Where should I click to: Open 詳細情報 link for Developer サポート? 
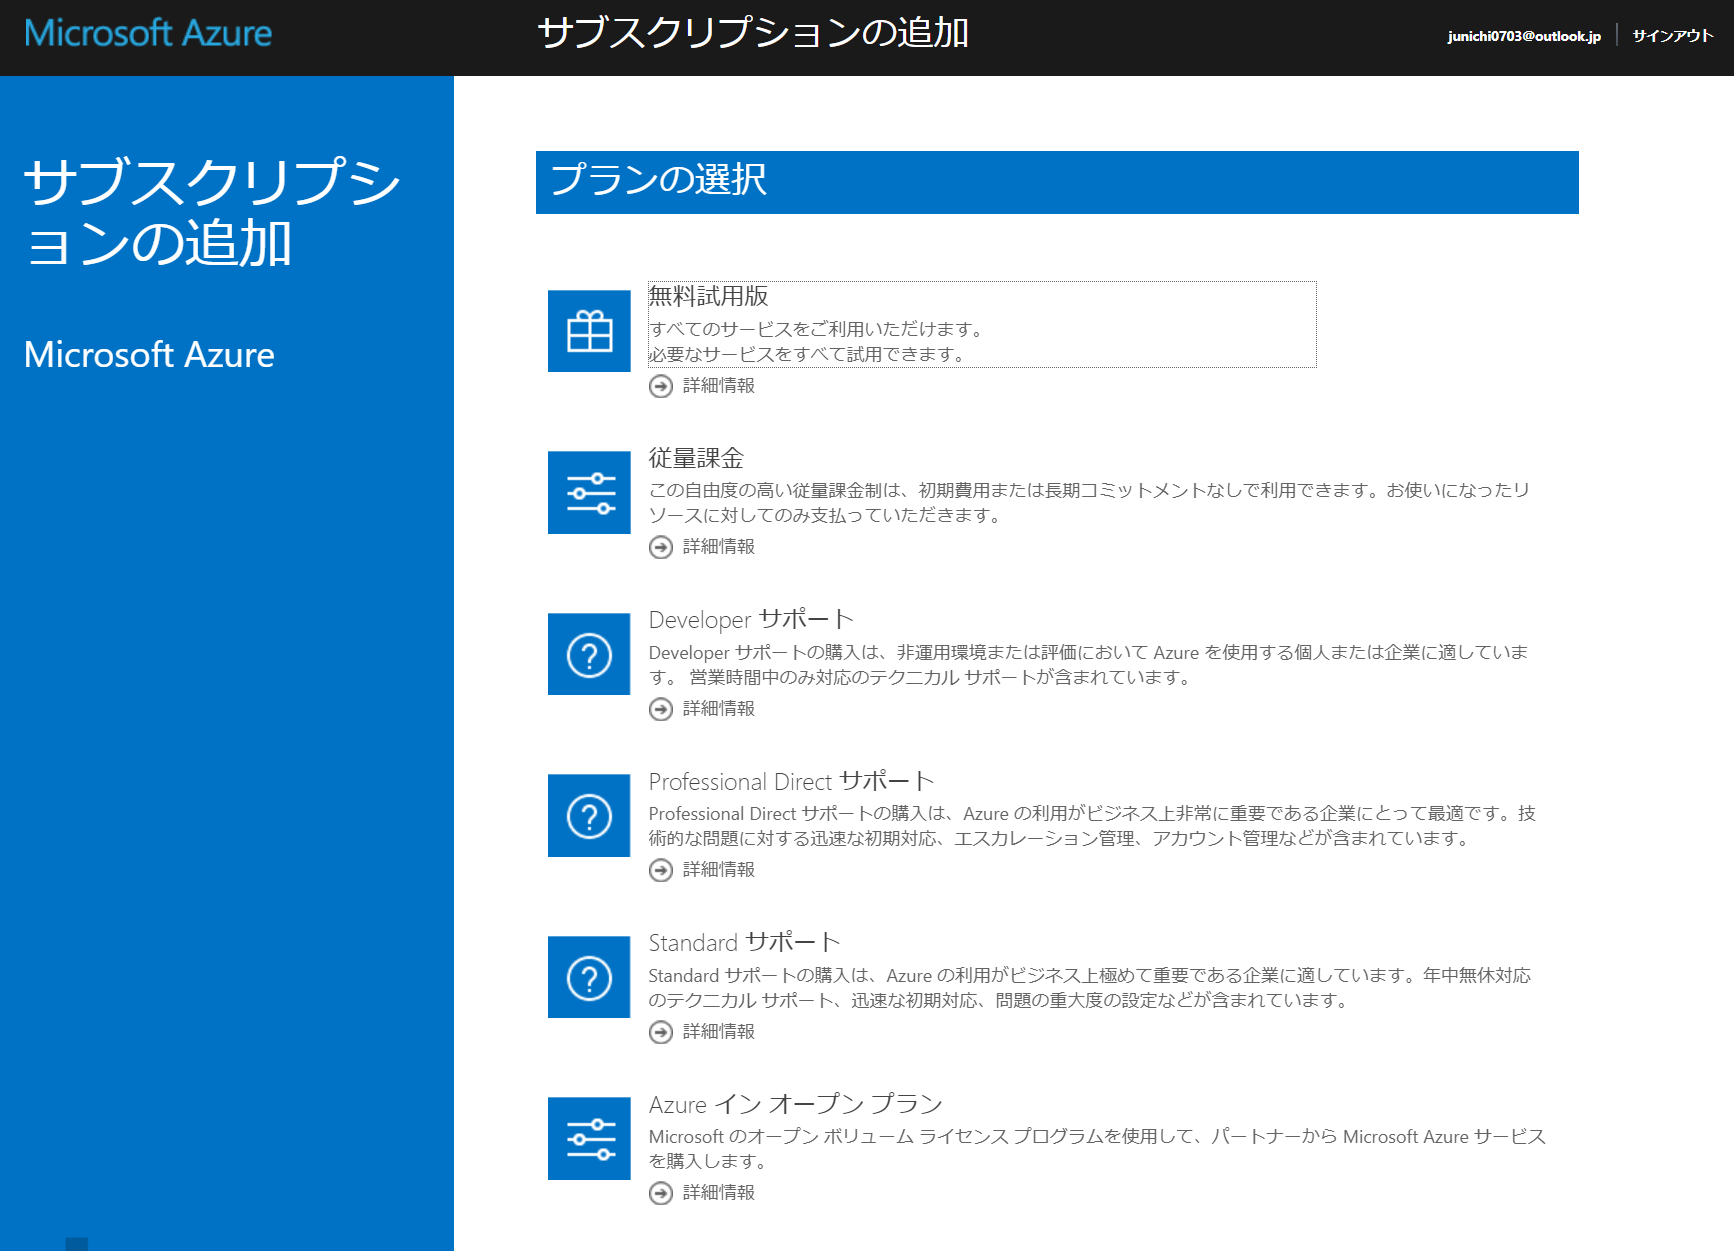pyautogui.click(x=719, y=709)
